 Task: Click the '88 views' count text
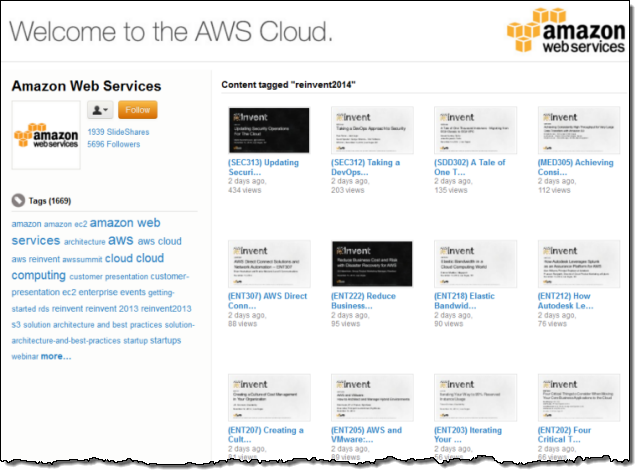pyautogui.click(x=242, y=324)
